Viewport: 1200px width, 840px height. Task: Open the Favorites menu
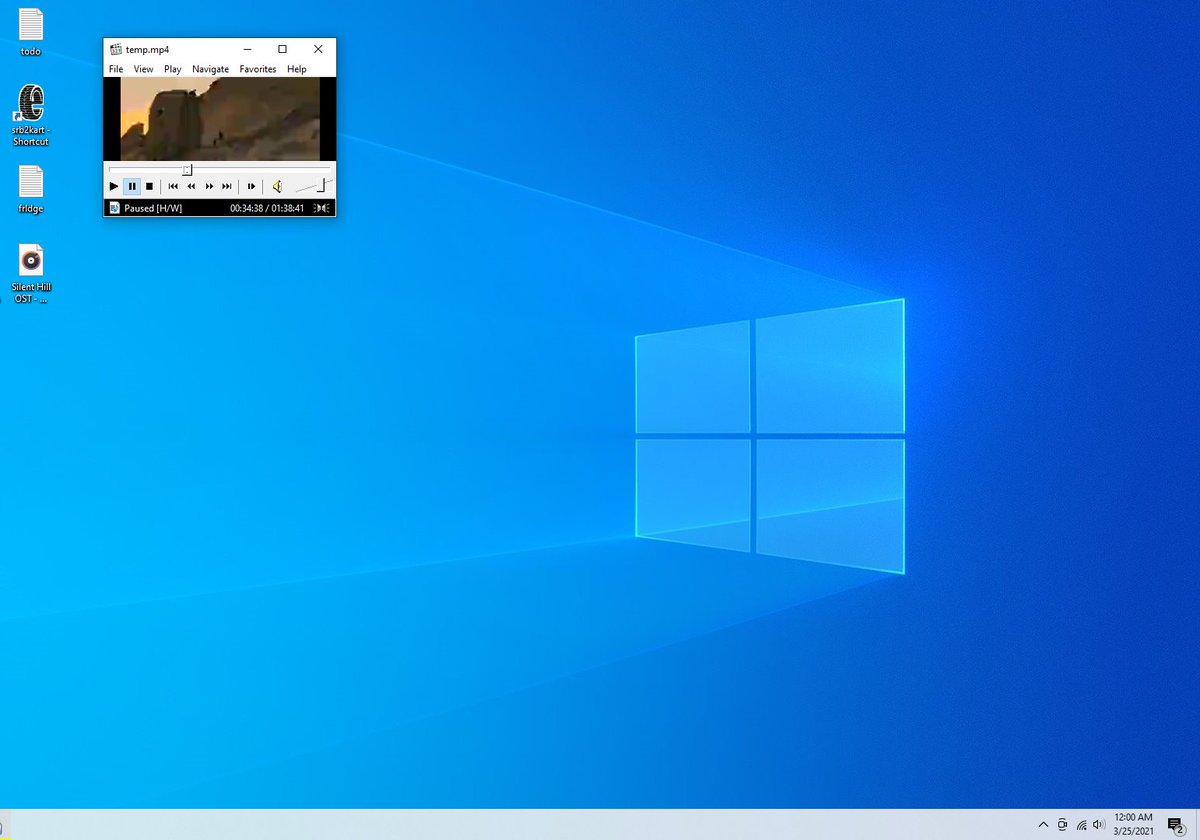pos(258,69)
